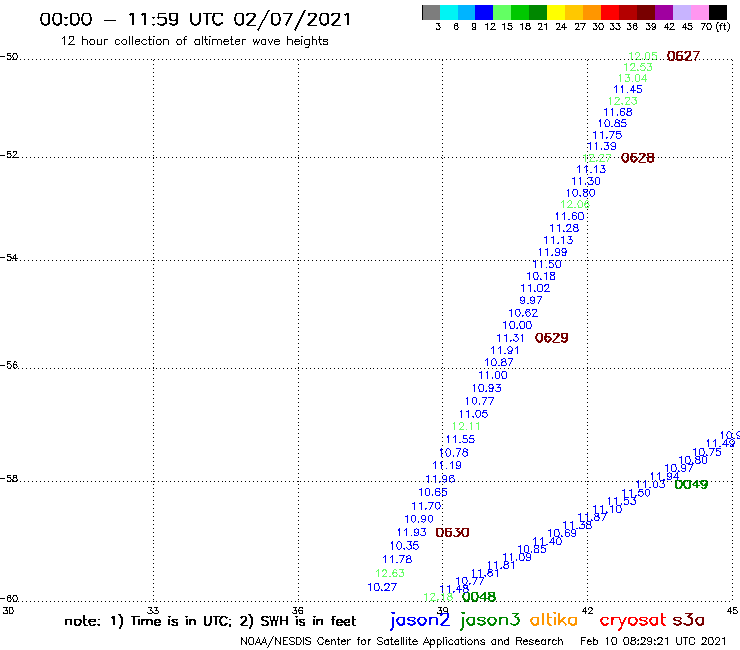The image size is (740, 650).
Task: Select the jason3 satellite label
Action: pyautogui.click(x=490, y=620)
